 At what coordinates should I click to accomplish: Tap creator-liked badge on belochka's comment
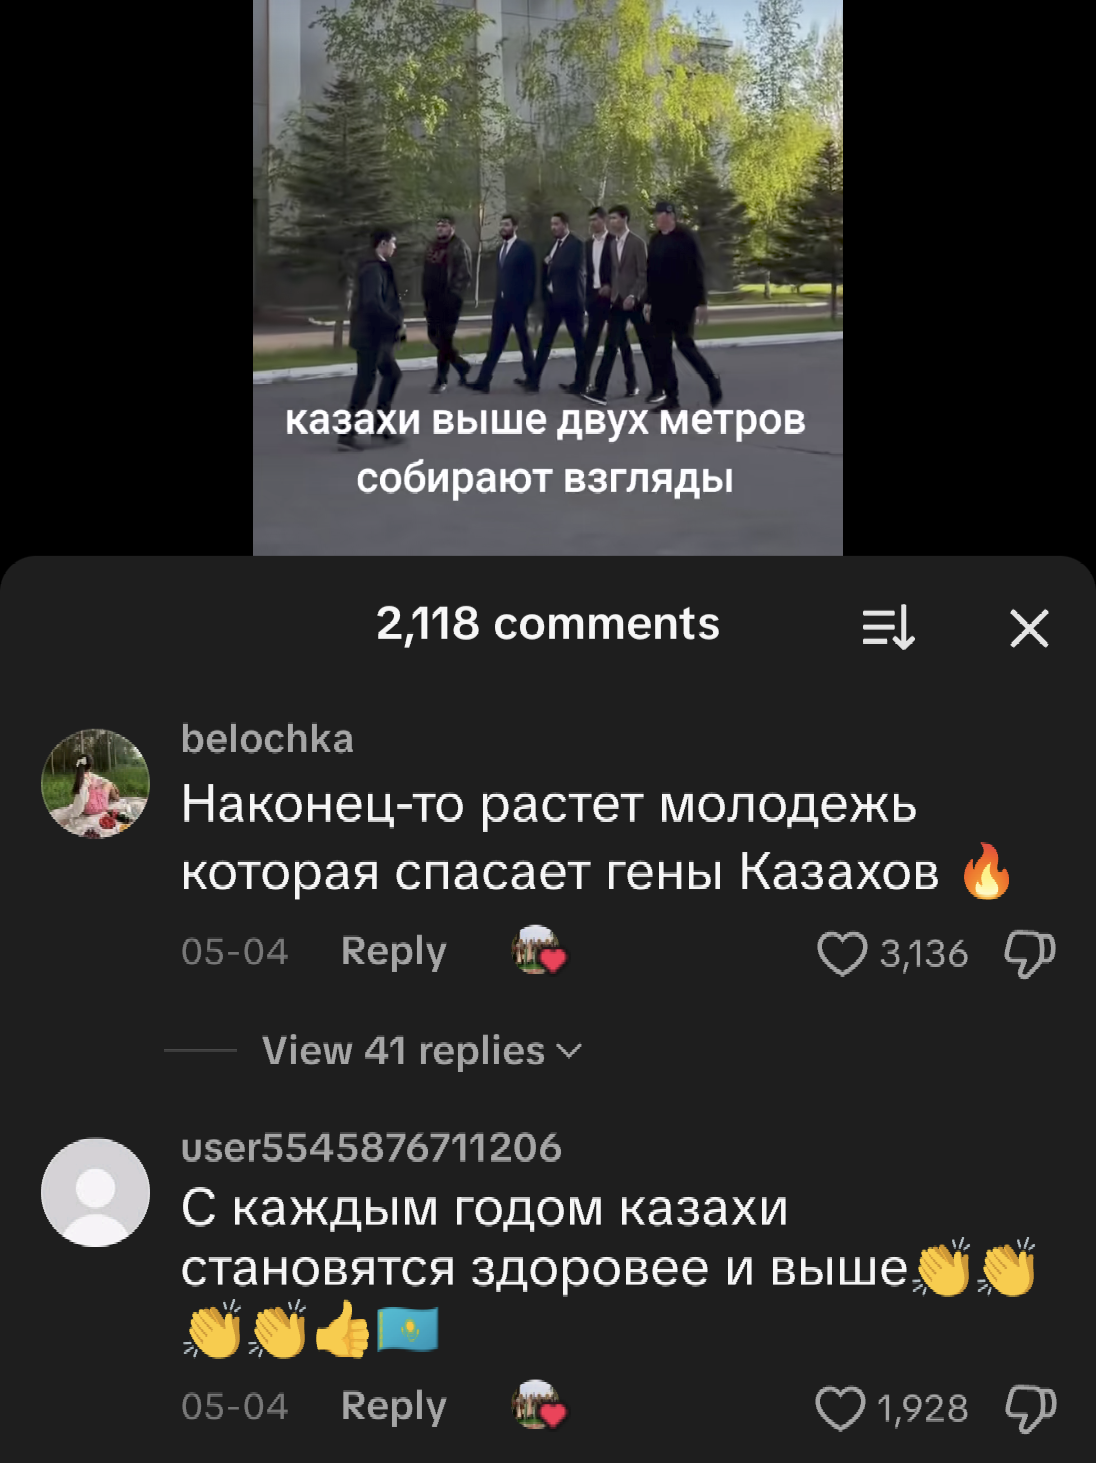click(539, 950)
